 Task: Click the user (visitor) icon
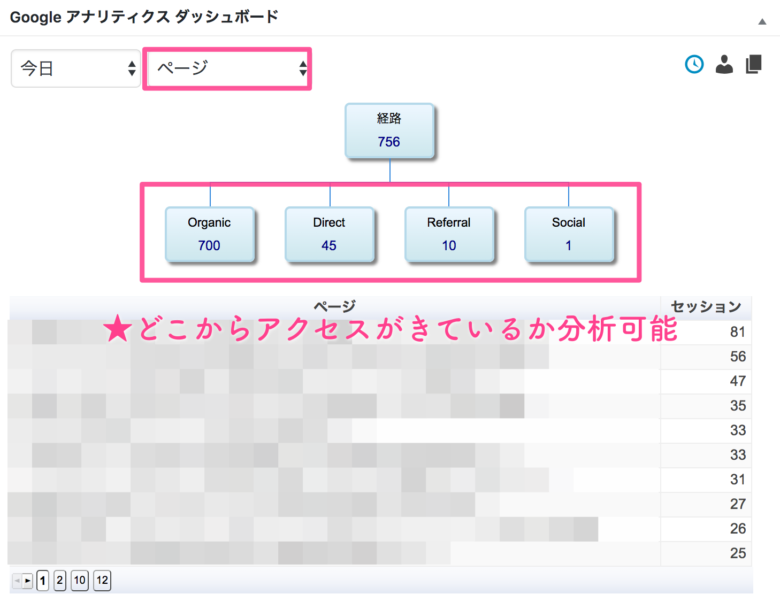tap(724, 64)
